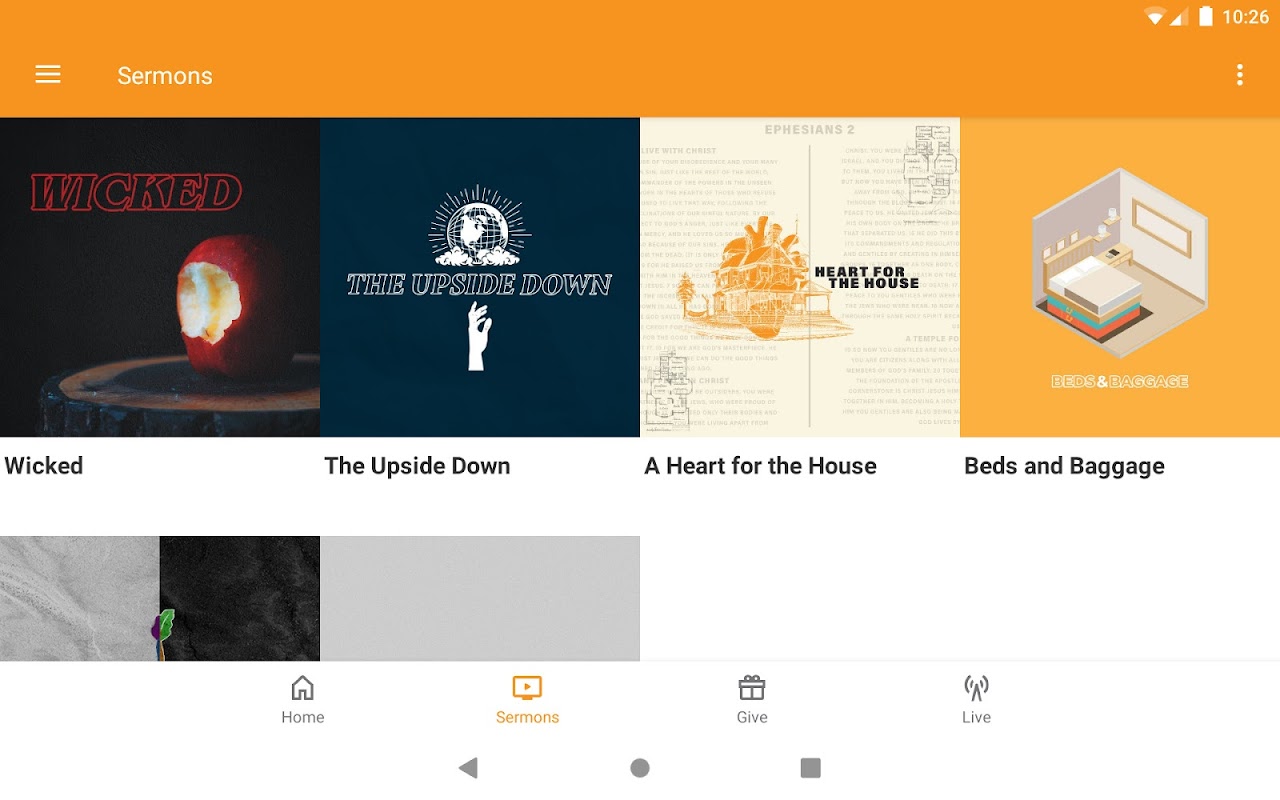
Task: Select 'The Upside Down' title text
Action: (417, 466)
